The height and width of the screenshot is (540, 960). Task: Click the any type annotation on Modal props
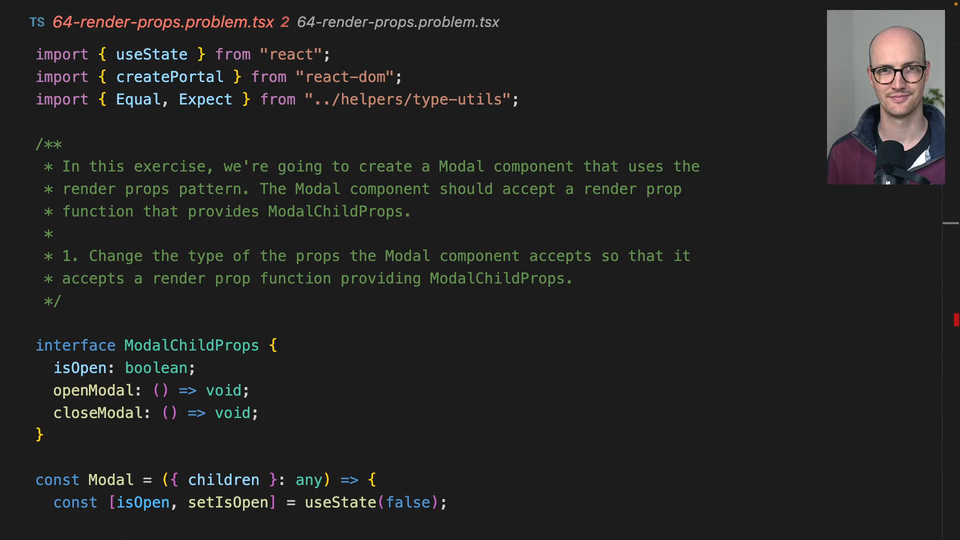point(308,480)
